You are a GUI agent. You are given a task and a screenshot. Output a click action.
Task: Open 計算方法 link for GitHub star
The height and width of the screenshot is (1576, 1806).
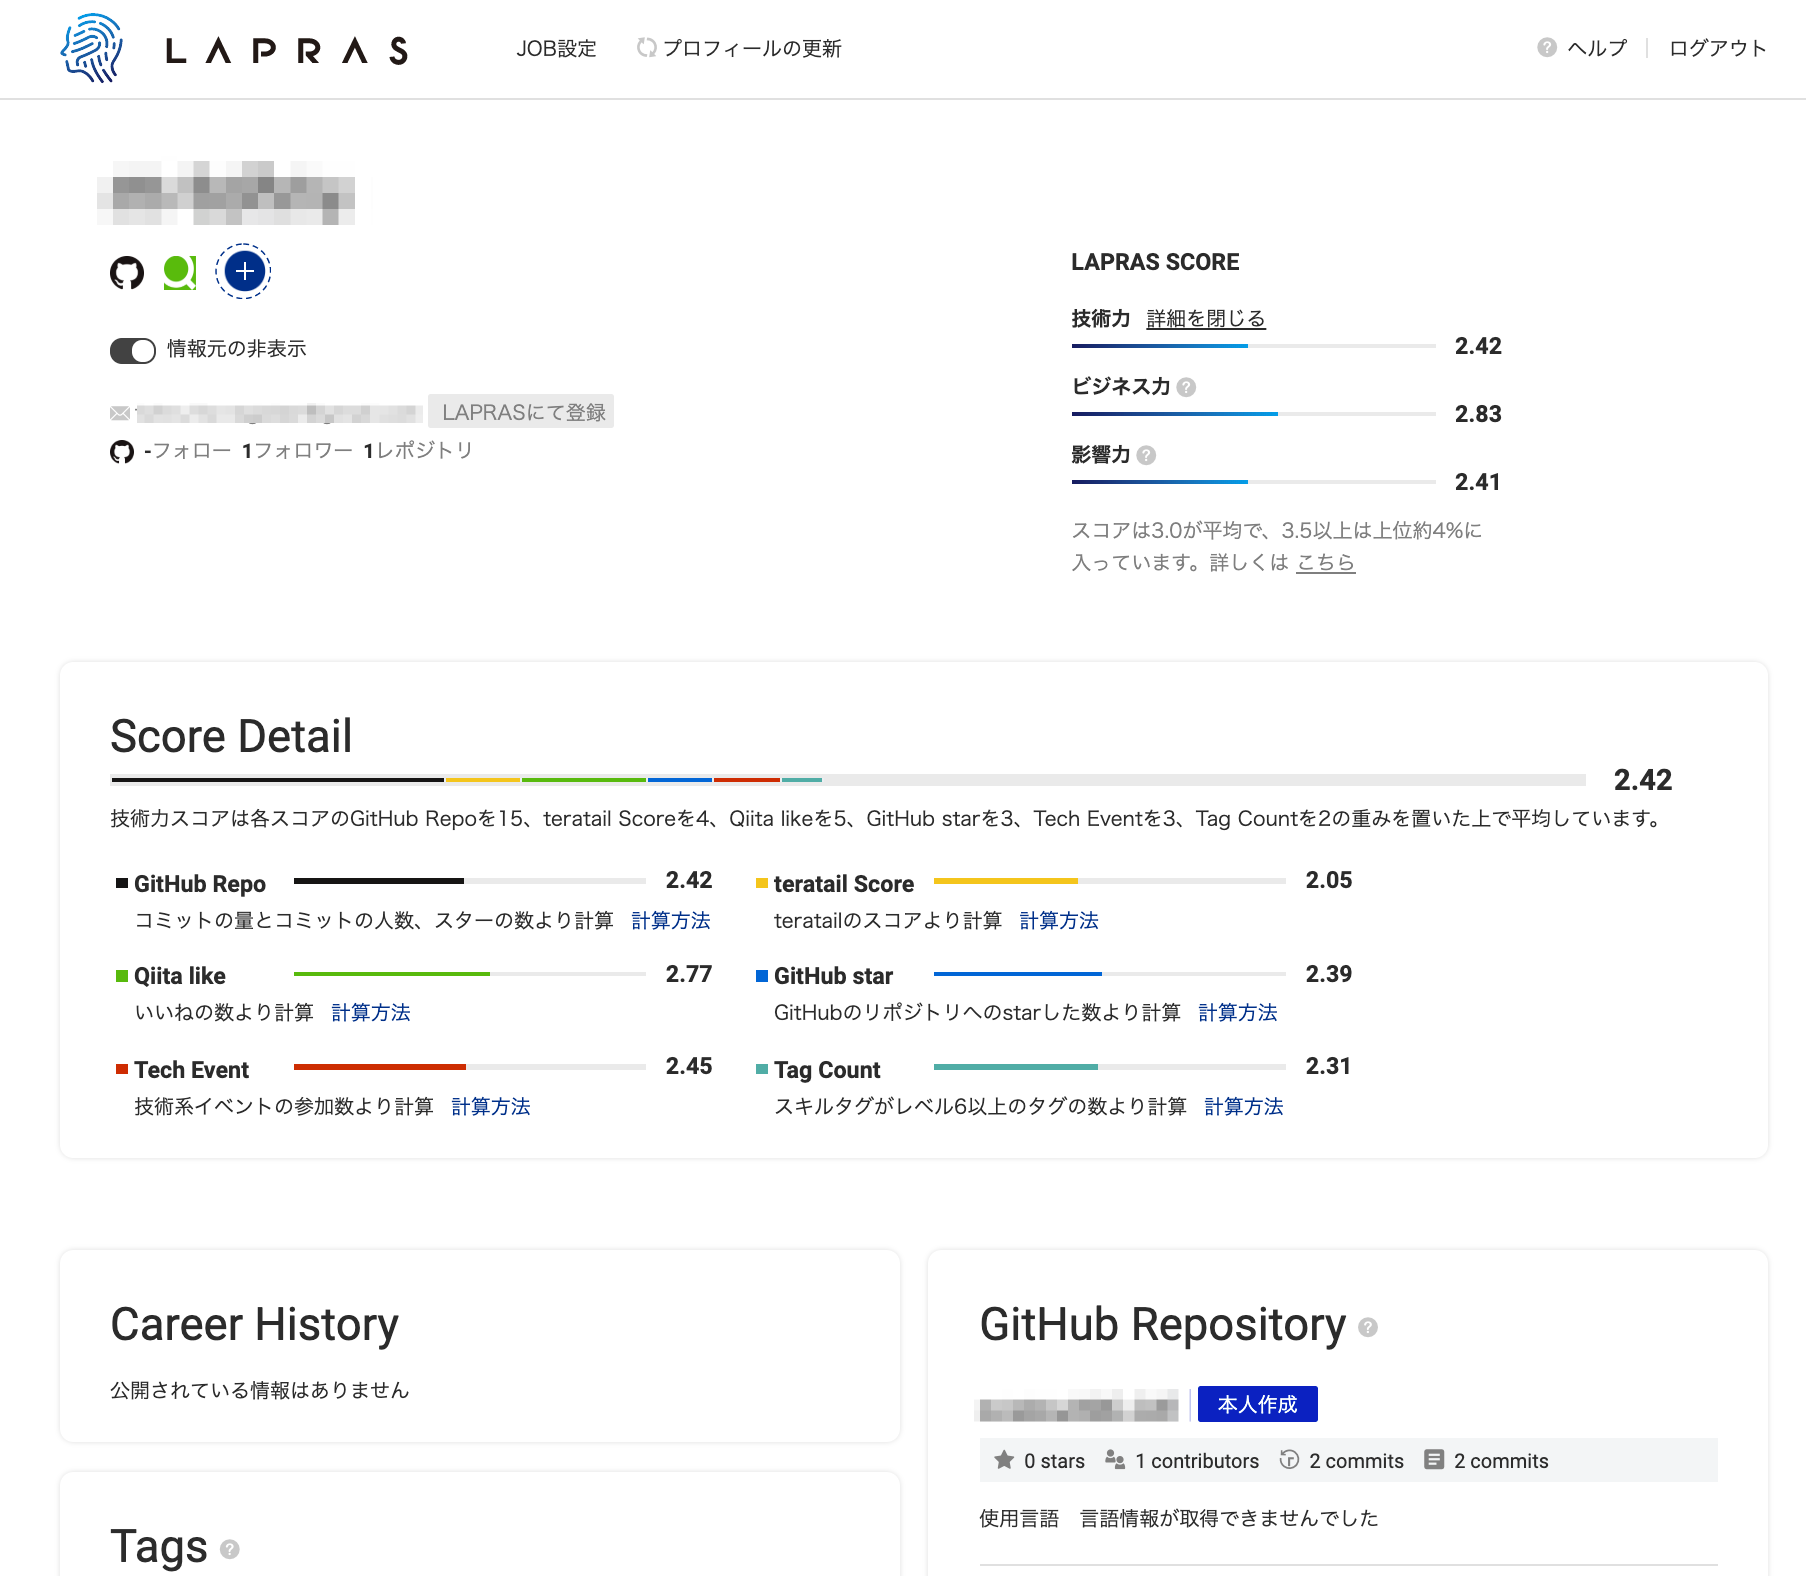click(x=1238, y=1012)
